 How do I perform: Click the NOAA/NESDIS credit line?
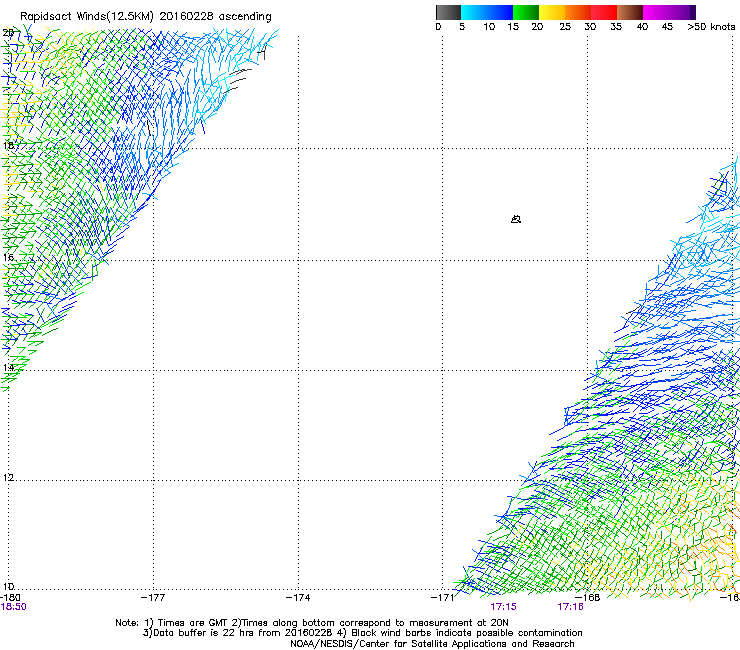point(432,644)
